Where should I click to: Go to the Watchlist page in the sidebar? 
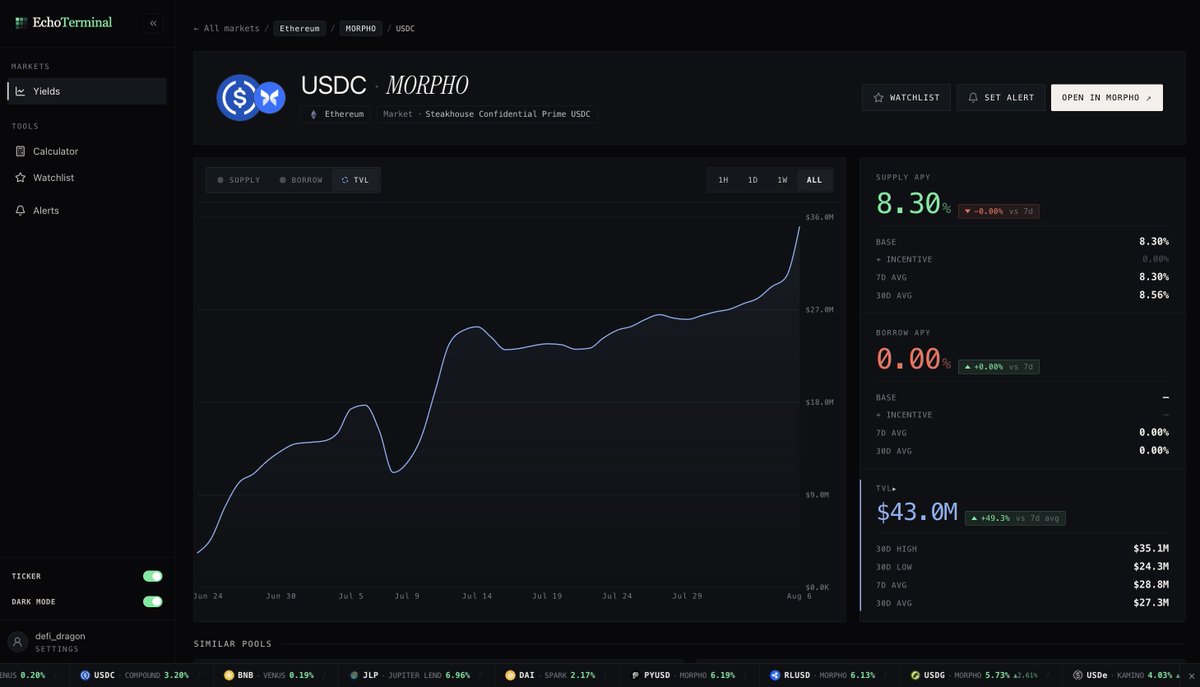[86, 177]
